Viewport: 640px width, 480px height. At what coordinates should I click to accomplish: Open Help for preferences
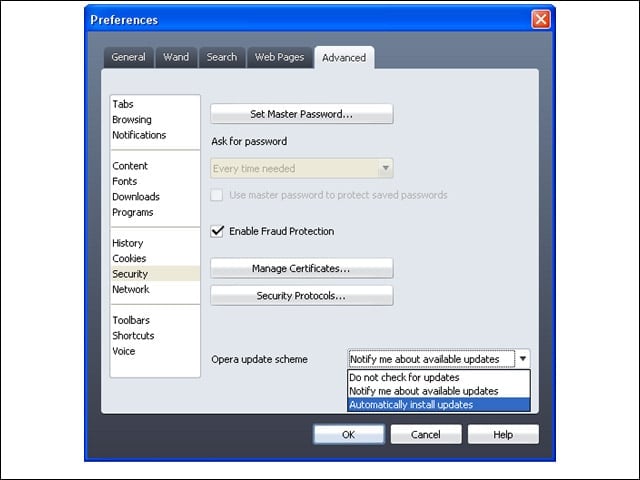point(503,434)
